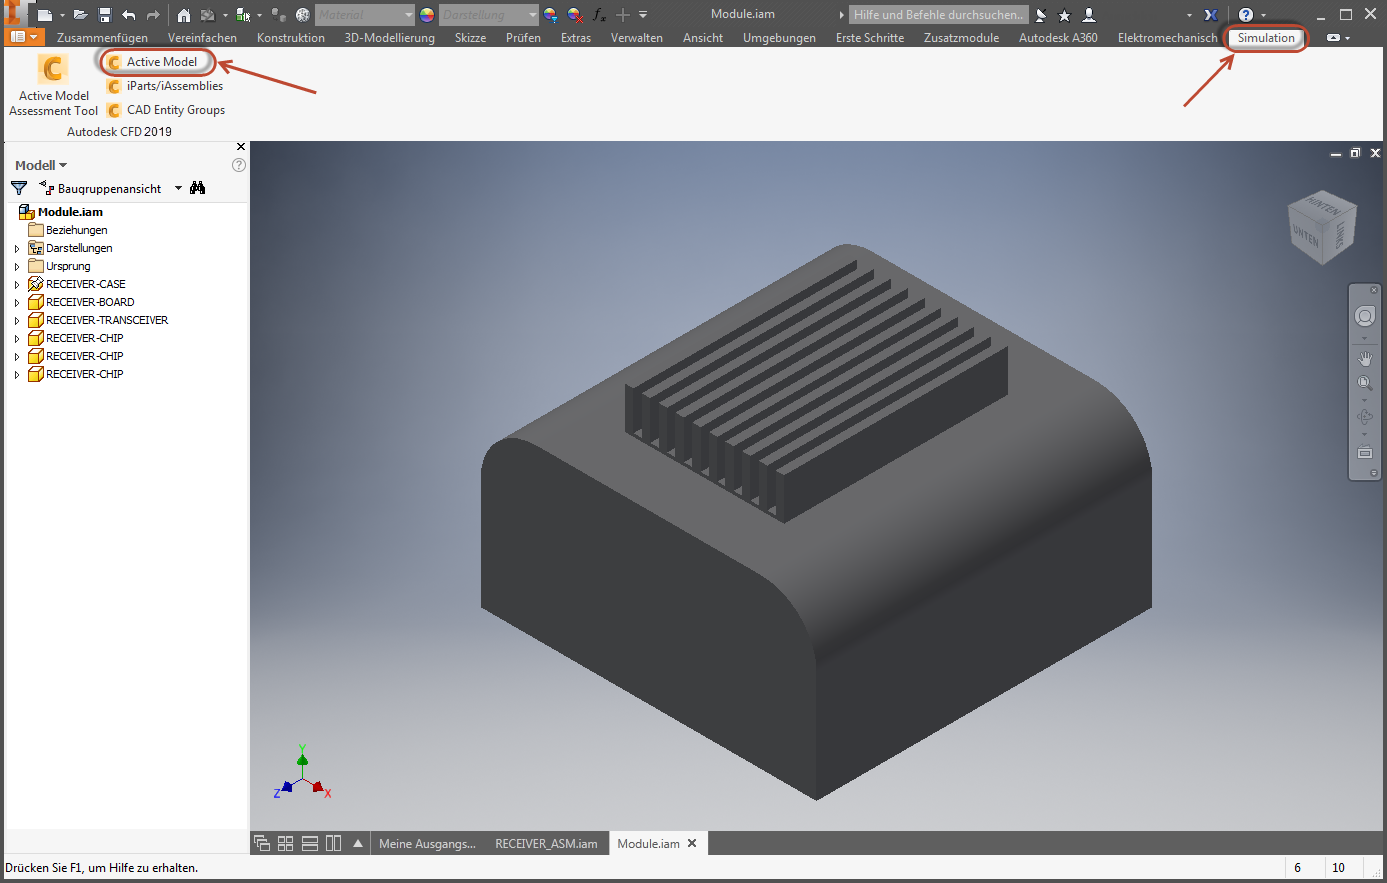
Task: Click the Active Model button
Action: click(153, 62)
